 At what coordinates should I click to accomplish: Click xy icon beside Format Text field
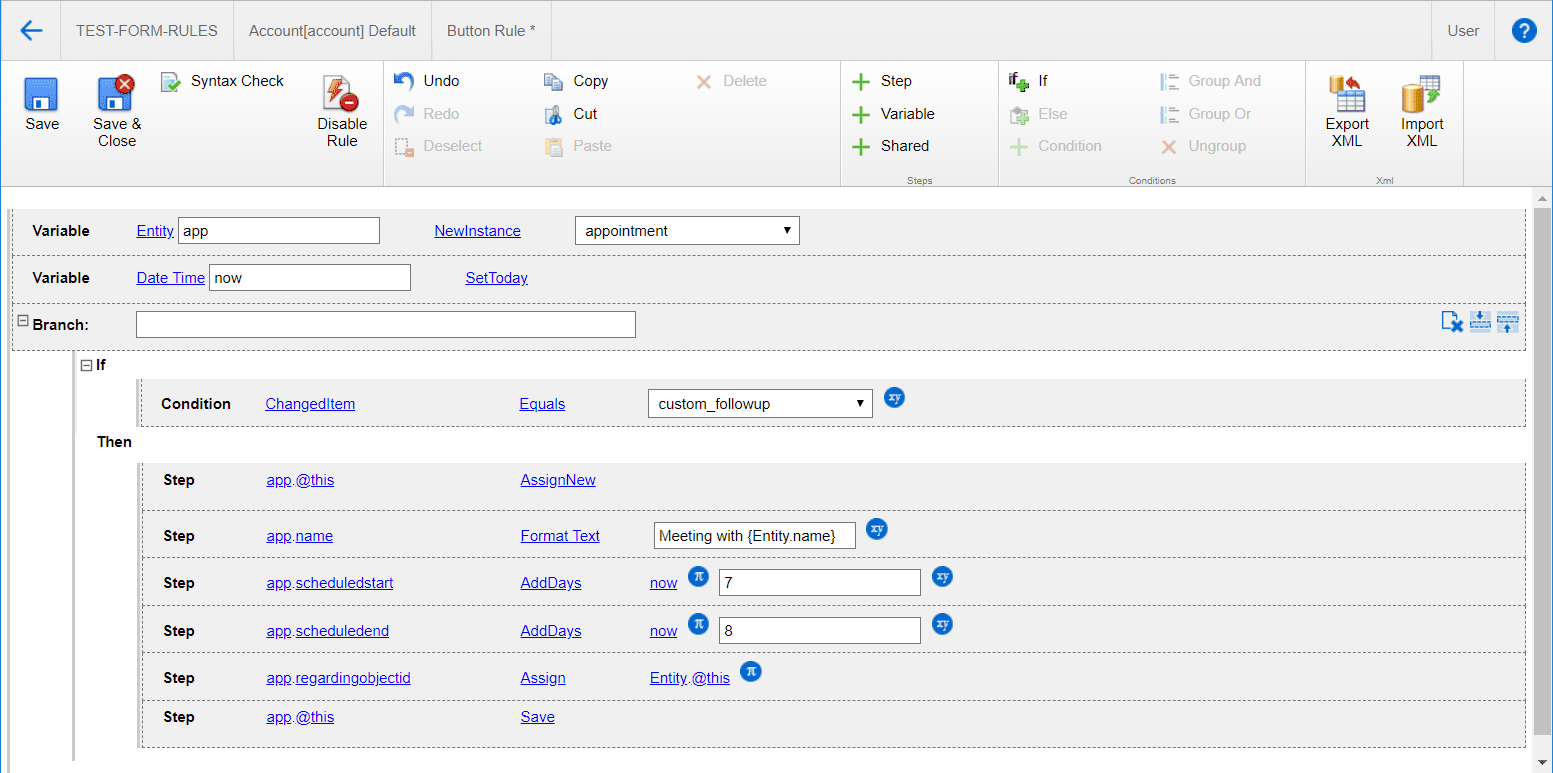(x=877, y=529)
